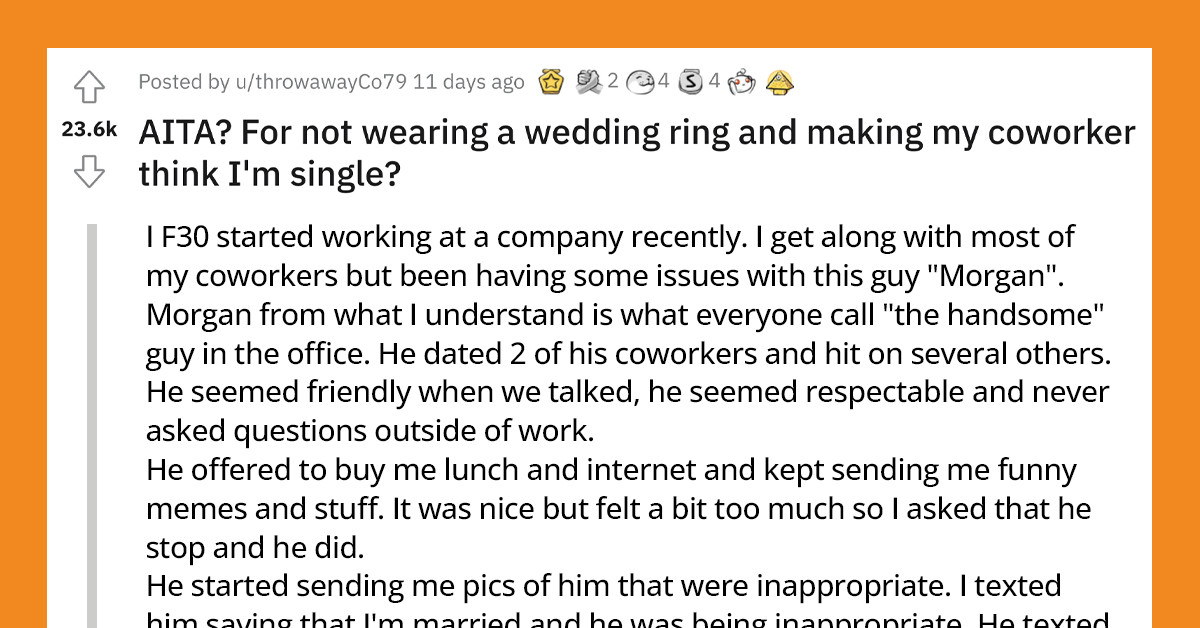The height and width of the screenshot is (628, 1200).
Task: Click the Facepalm seal award icon
Action: click(x=640, y=83)
